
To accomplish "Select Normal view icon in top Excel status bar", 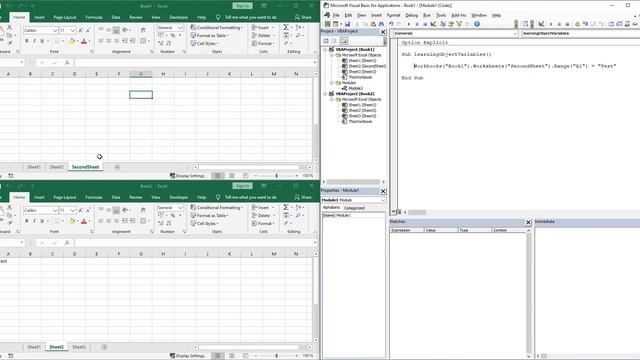I will tap(218, 176).
